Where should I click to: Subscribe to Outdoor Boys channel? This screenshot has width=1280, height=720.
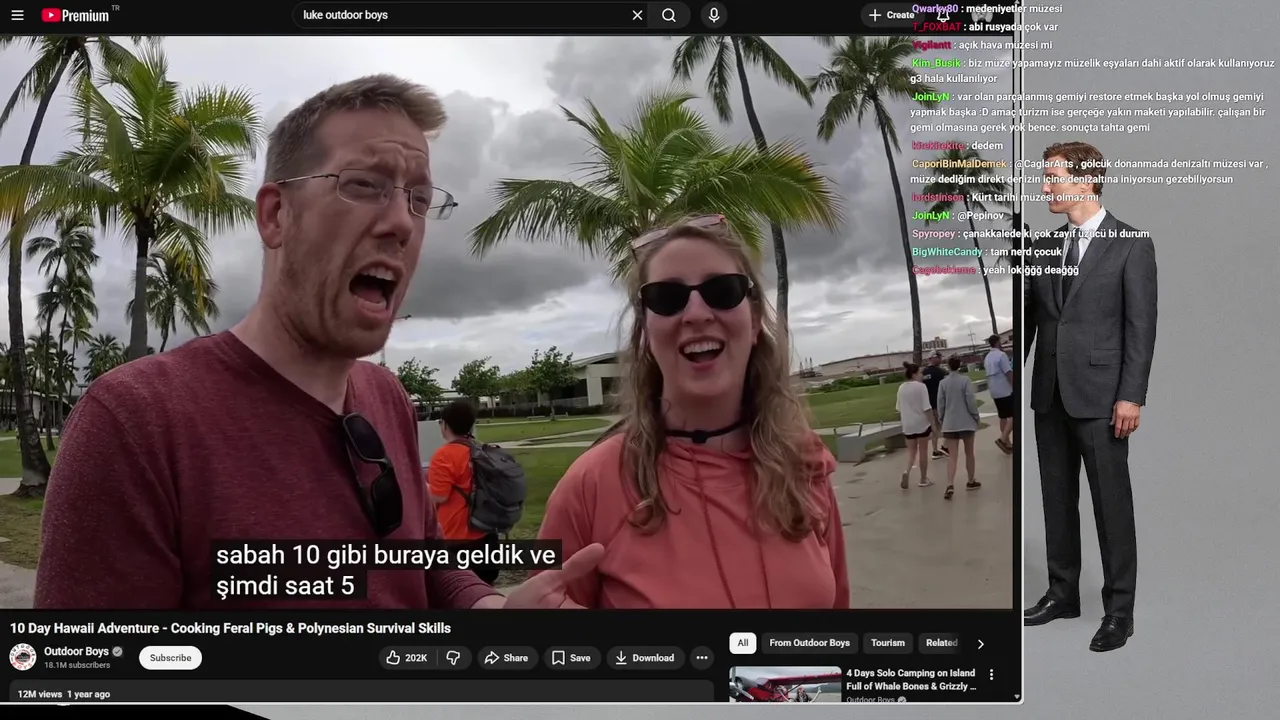[x=170, y=658]
